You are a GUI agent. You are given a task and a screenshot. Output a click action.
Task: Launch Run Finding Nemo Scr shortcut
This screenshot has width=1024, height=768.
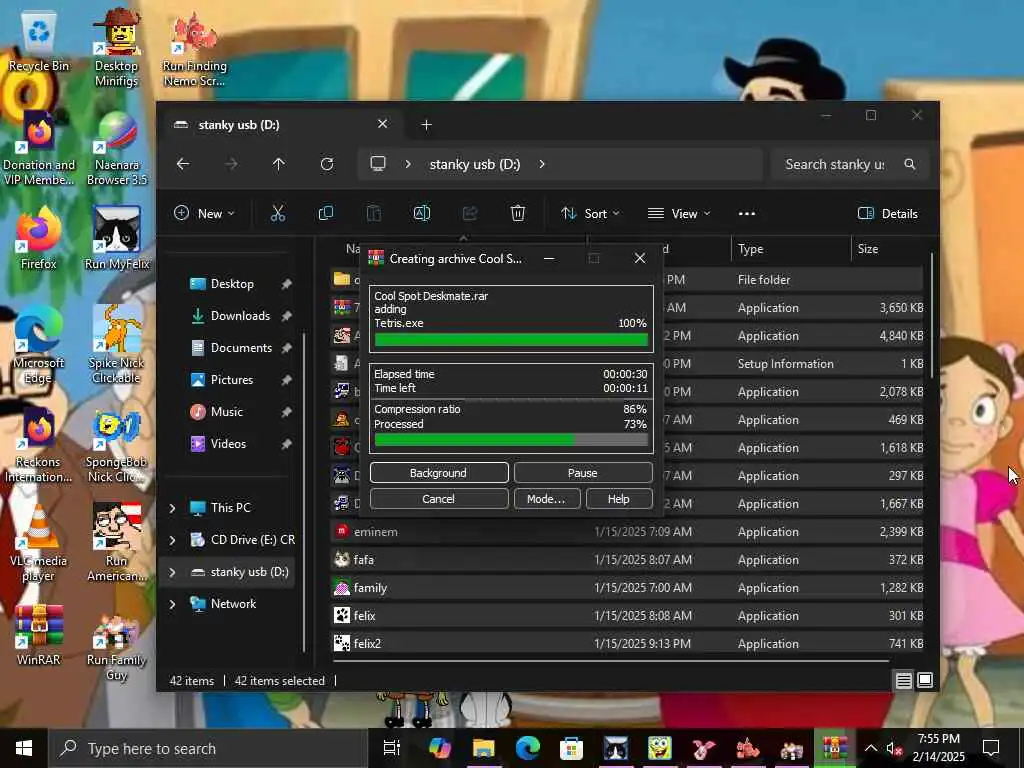pyautogui.click(x=195, y=48)
